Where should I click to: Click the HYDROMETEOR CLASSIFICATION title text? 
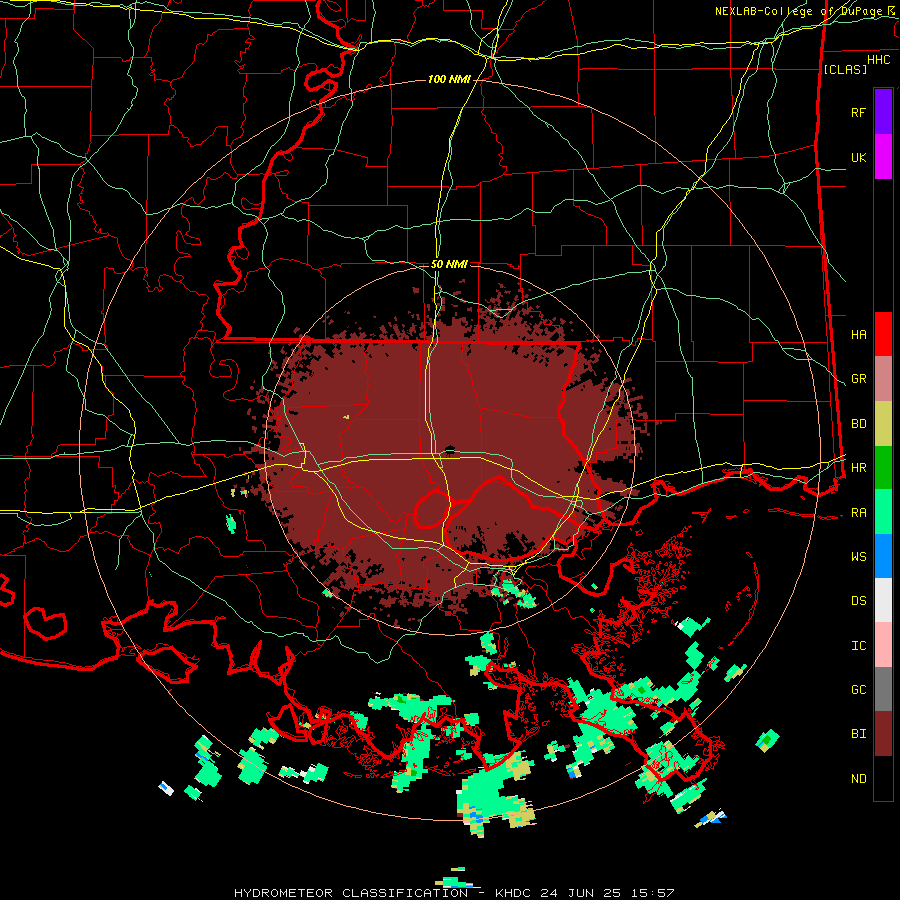[351, 893]
